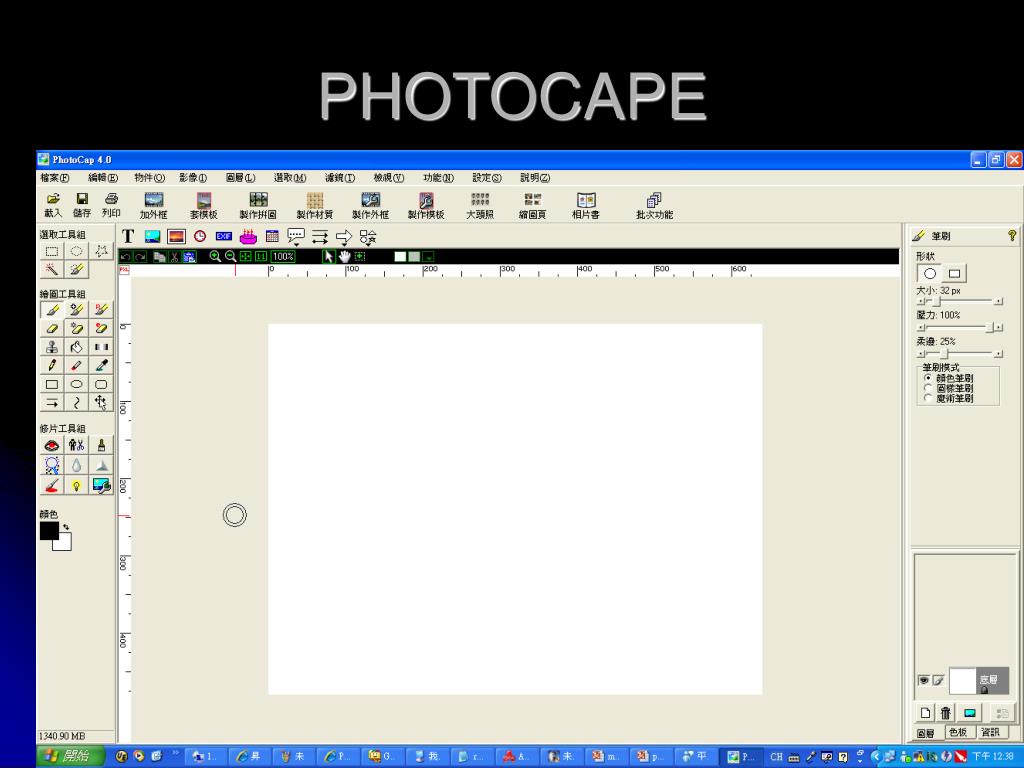This screenshot has width=1024, height=768.
Task: Click the yellow brush help question icon
Action: pyautogui.click(x=1012, y=236)
